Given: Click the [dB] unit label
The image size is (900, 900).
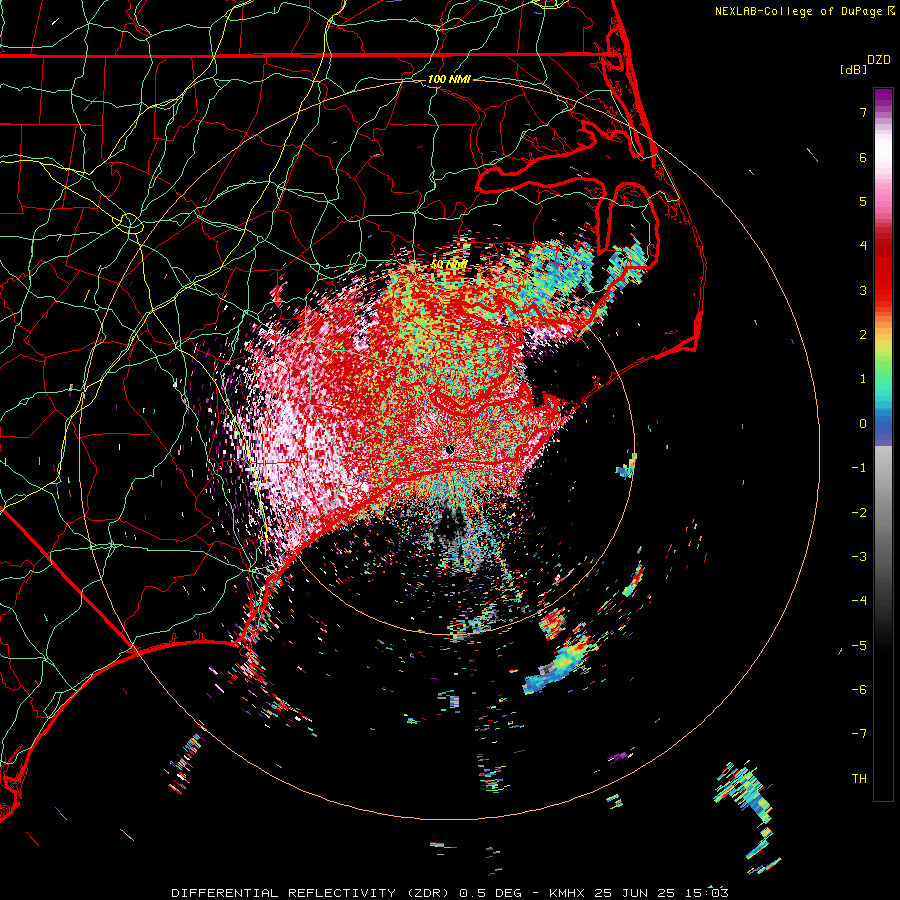Looking at the screenshot, I should click(853, 69).
